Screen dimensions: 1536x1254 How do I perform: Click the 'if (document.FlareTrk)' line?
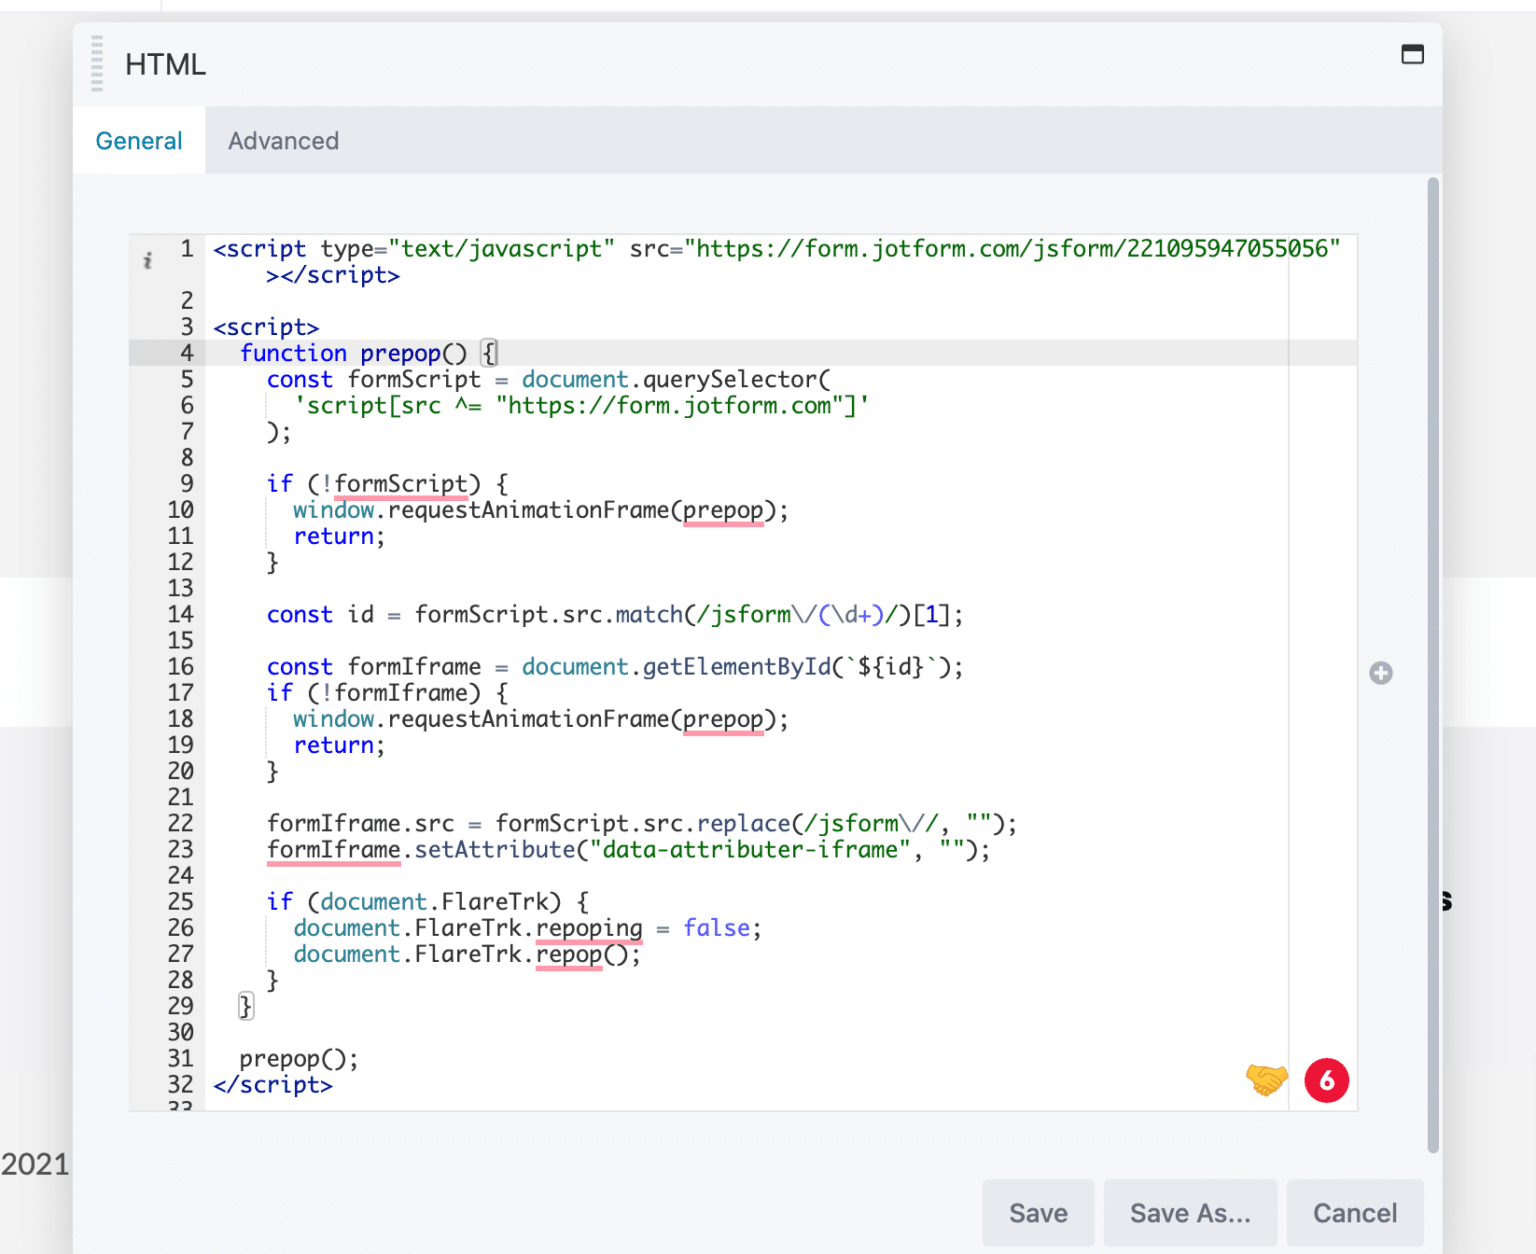(428, 902)
